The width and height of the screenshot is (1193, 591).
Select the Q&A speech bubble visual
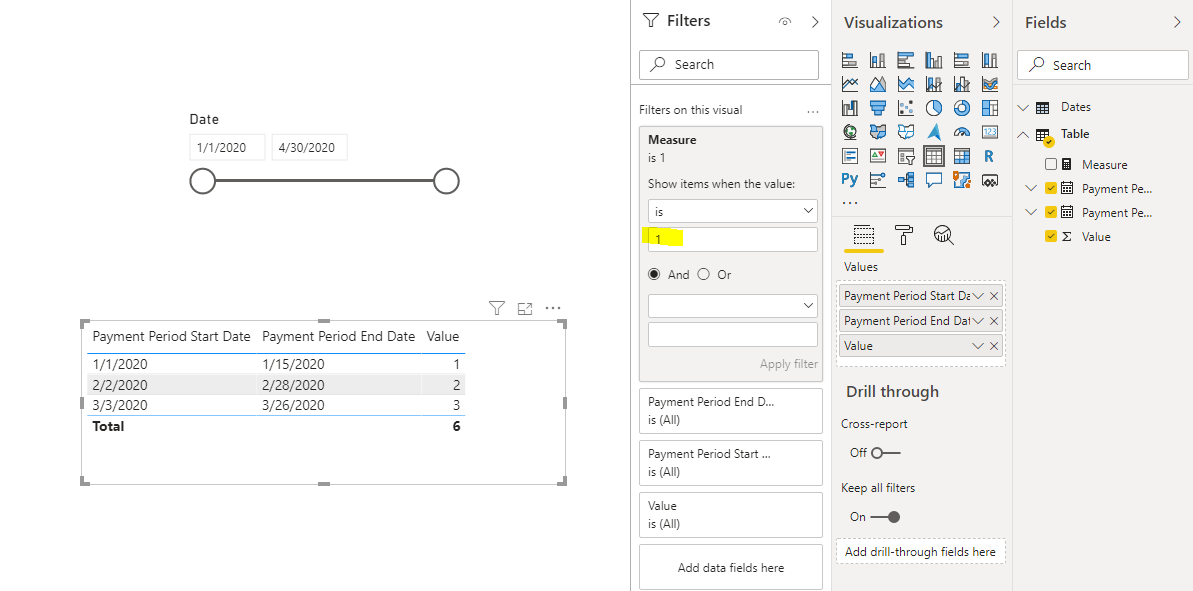(x=934, y=180)
